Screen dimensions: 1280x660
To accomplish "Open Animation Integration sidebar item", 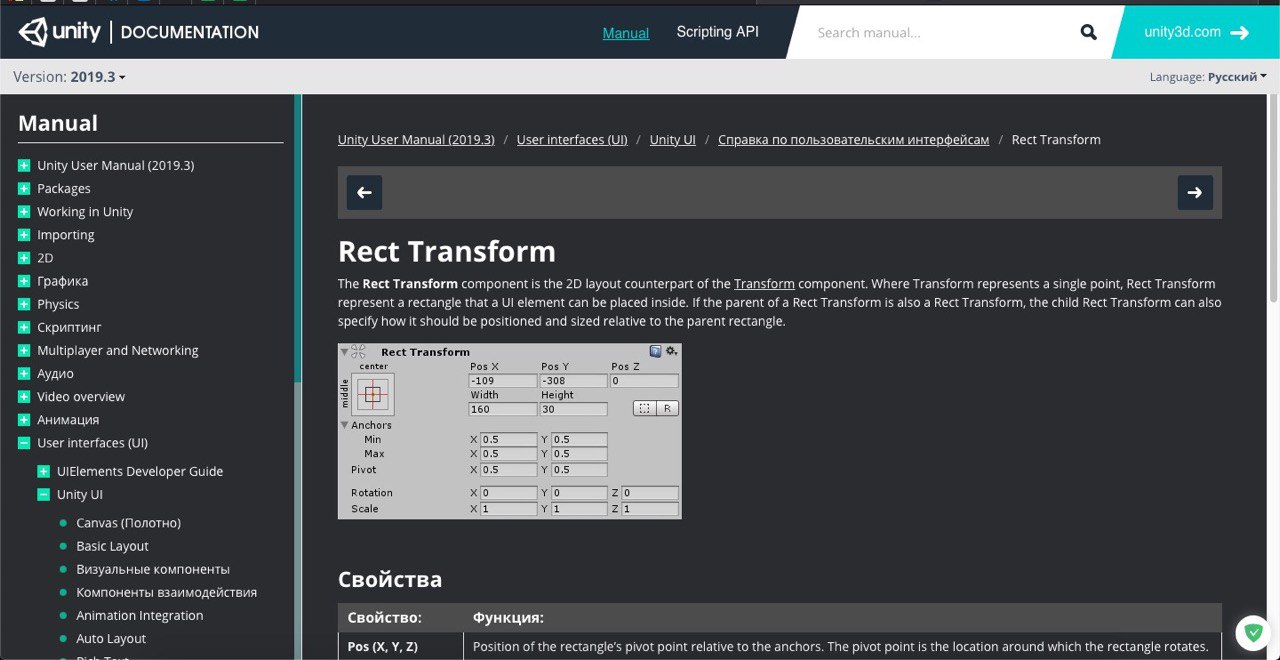I will pos(140,615).
